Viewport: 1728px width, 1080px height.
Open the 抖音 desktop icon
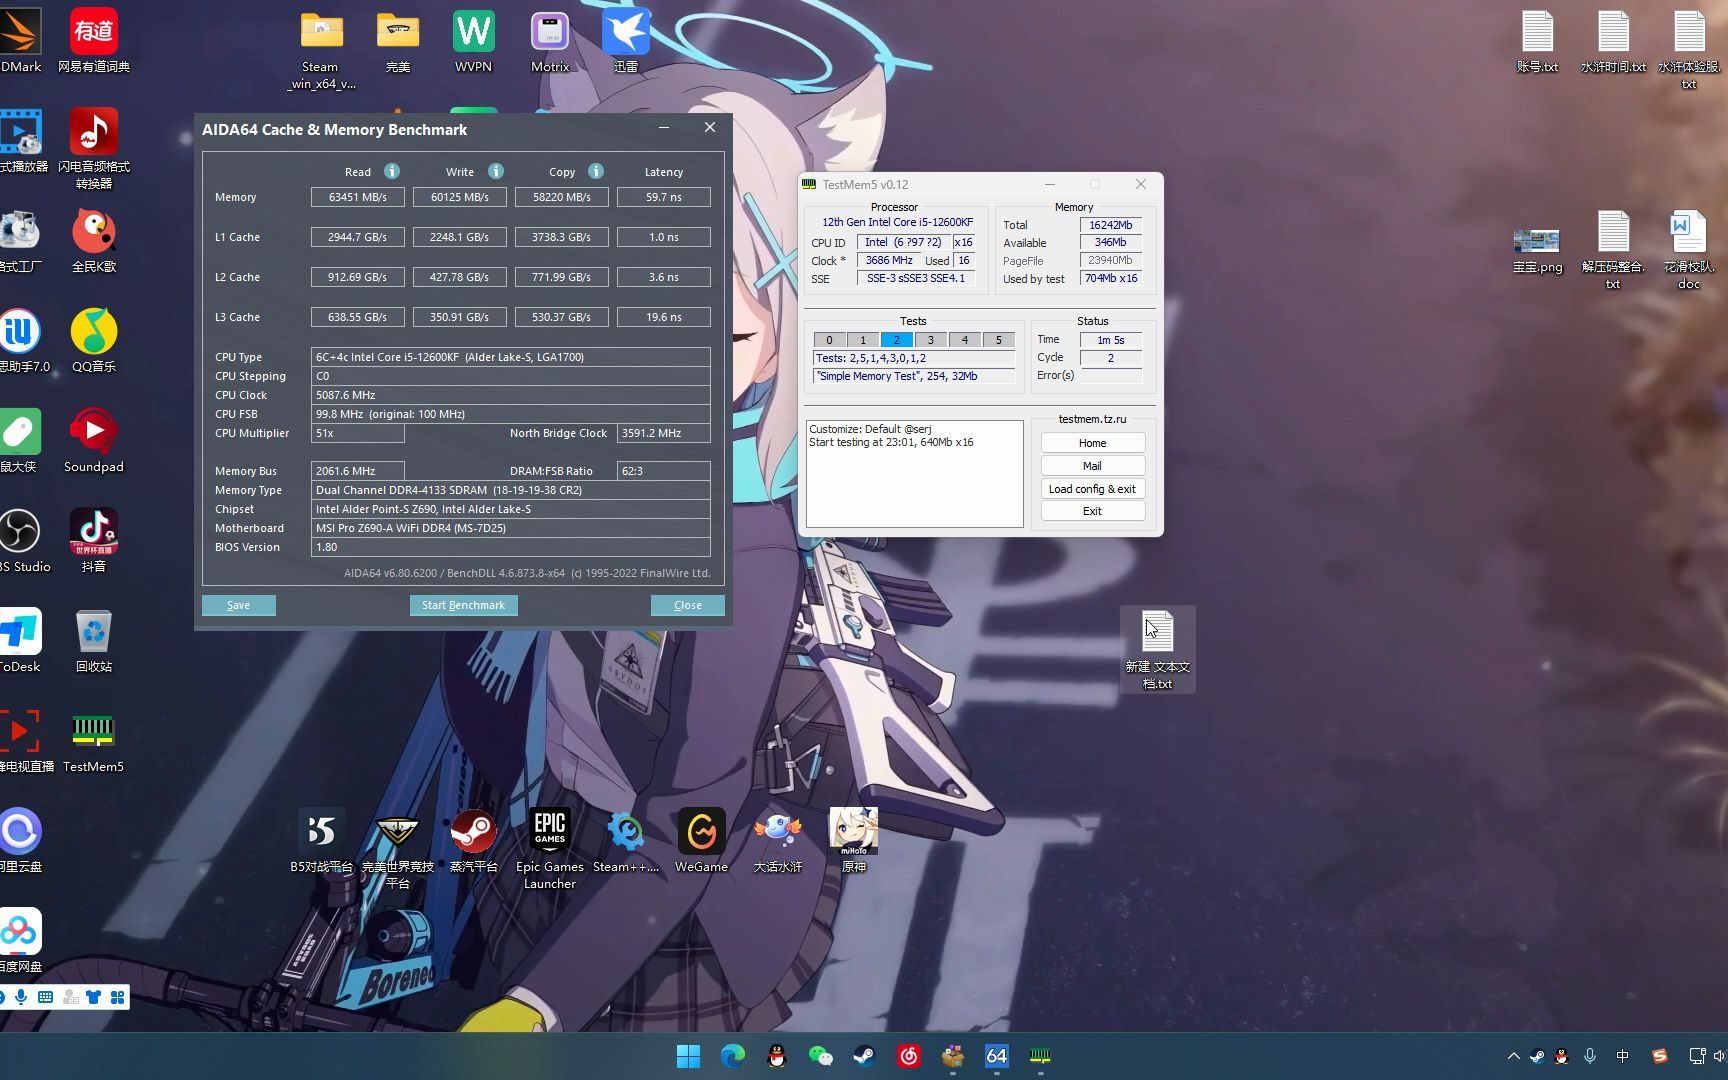pyautogui.click(x=94, y=540)
